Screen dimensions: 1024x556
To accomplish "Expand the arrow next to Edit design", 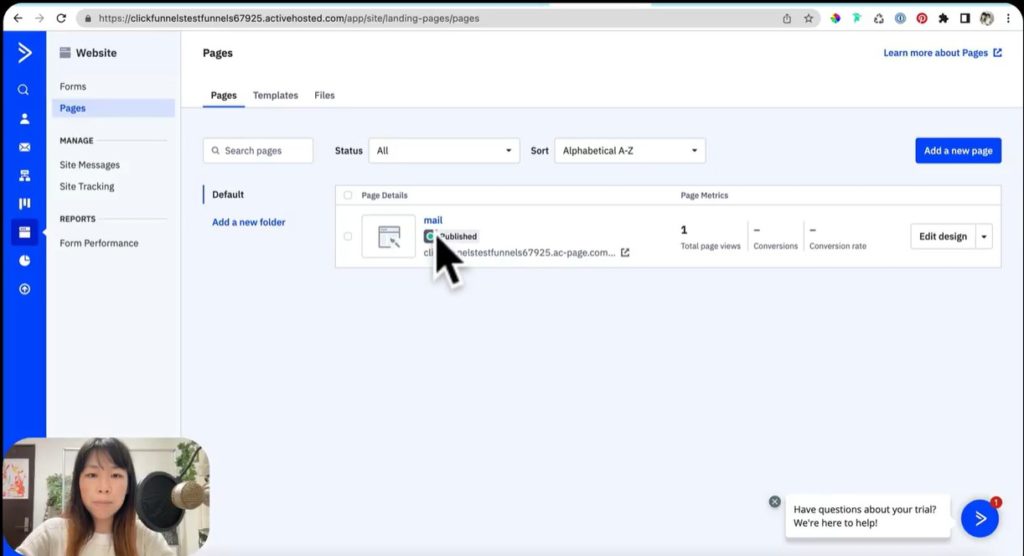I will pyautogui.click(x=984, y=236).
